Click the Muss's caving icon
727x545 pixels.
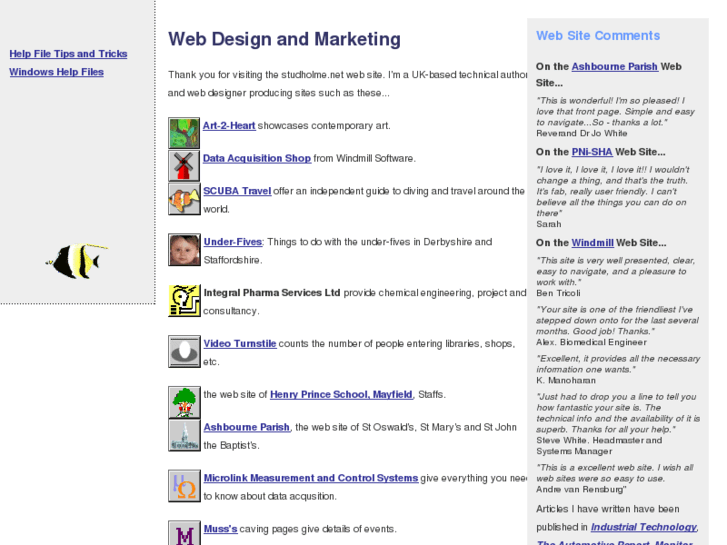point(184,533)
